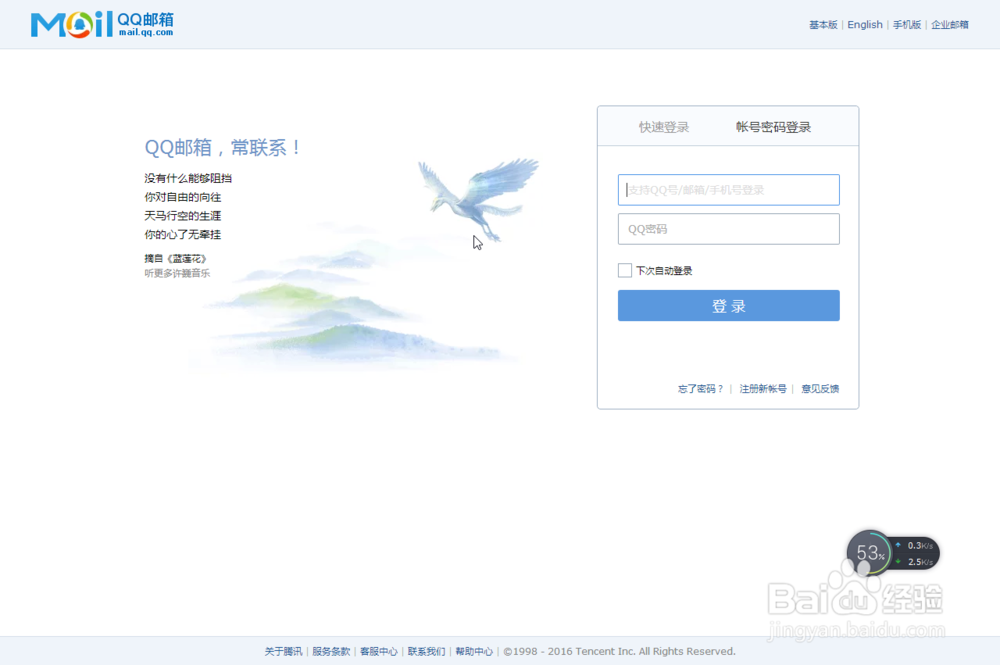The height and width of the screenshot is (665, 1000).
Task: Click the flying crane illustration
Action: click(x=478, y=199)
